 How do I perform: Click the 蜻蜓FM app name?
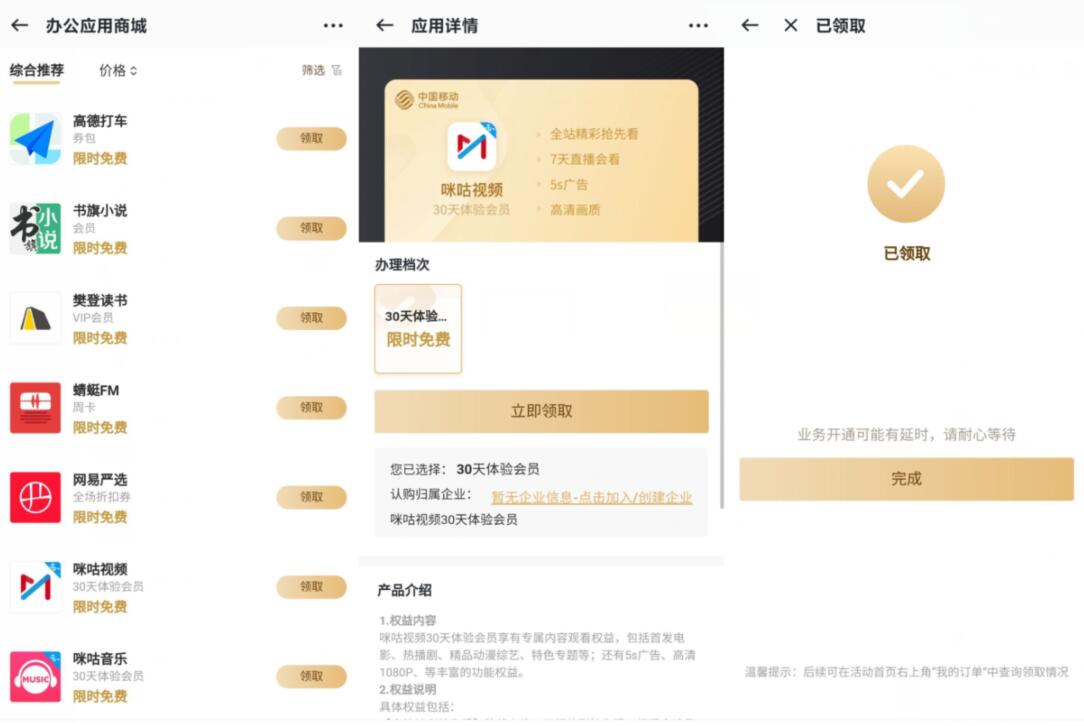pyautogui.click(x=96, y=390)
